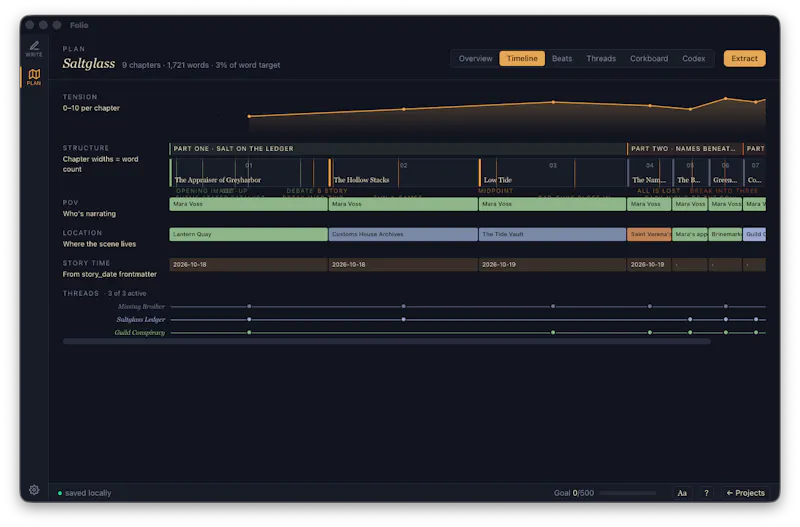Click the BREAK INTO THREE beat label

tap(723, 191)
